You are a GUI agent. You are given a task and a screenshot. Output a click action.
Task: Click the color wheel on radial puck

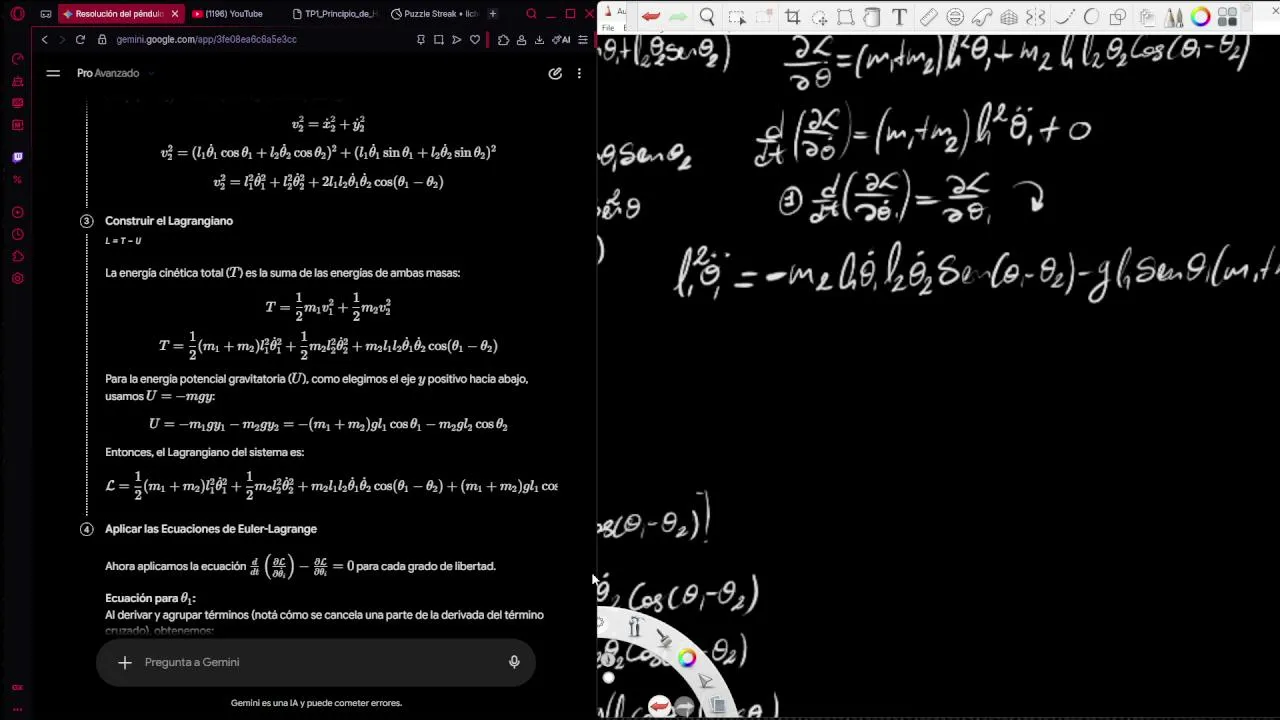pyautogui.click(x=686, y=658)
